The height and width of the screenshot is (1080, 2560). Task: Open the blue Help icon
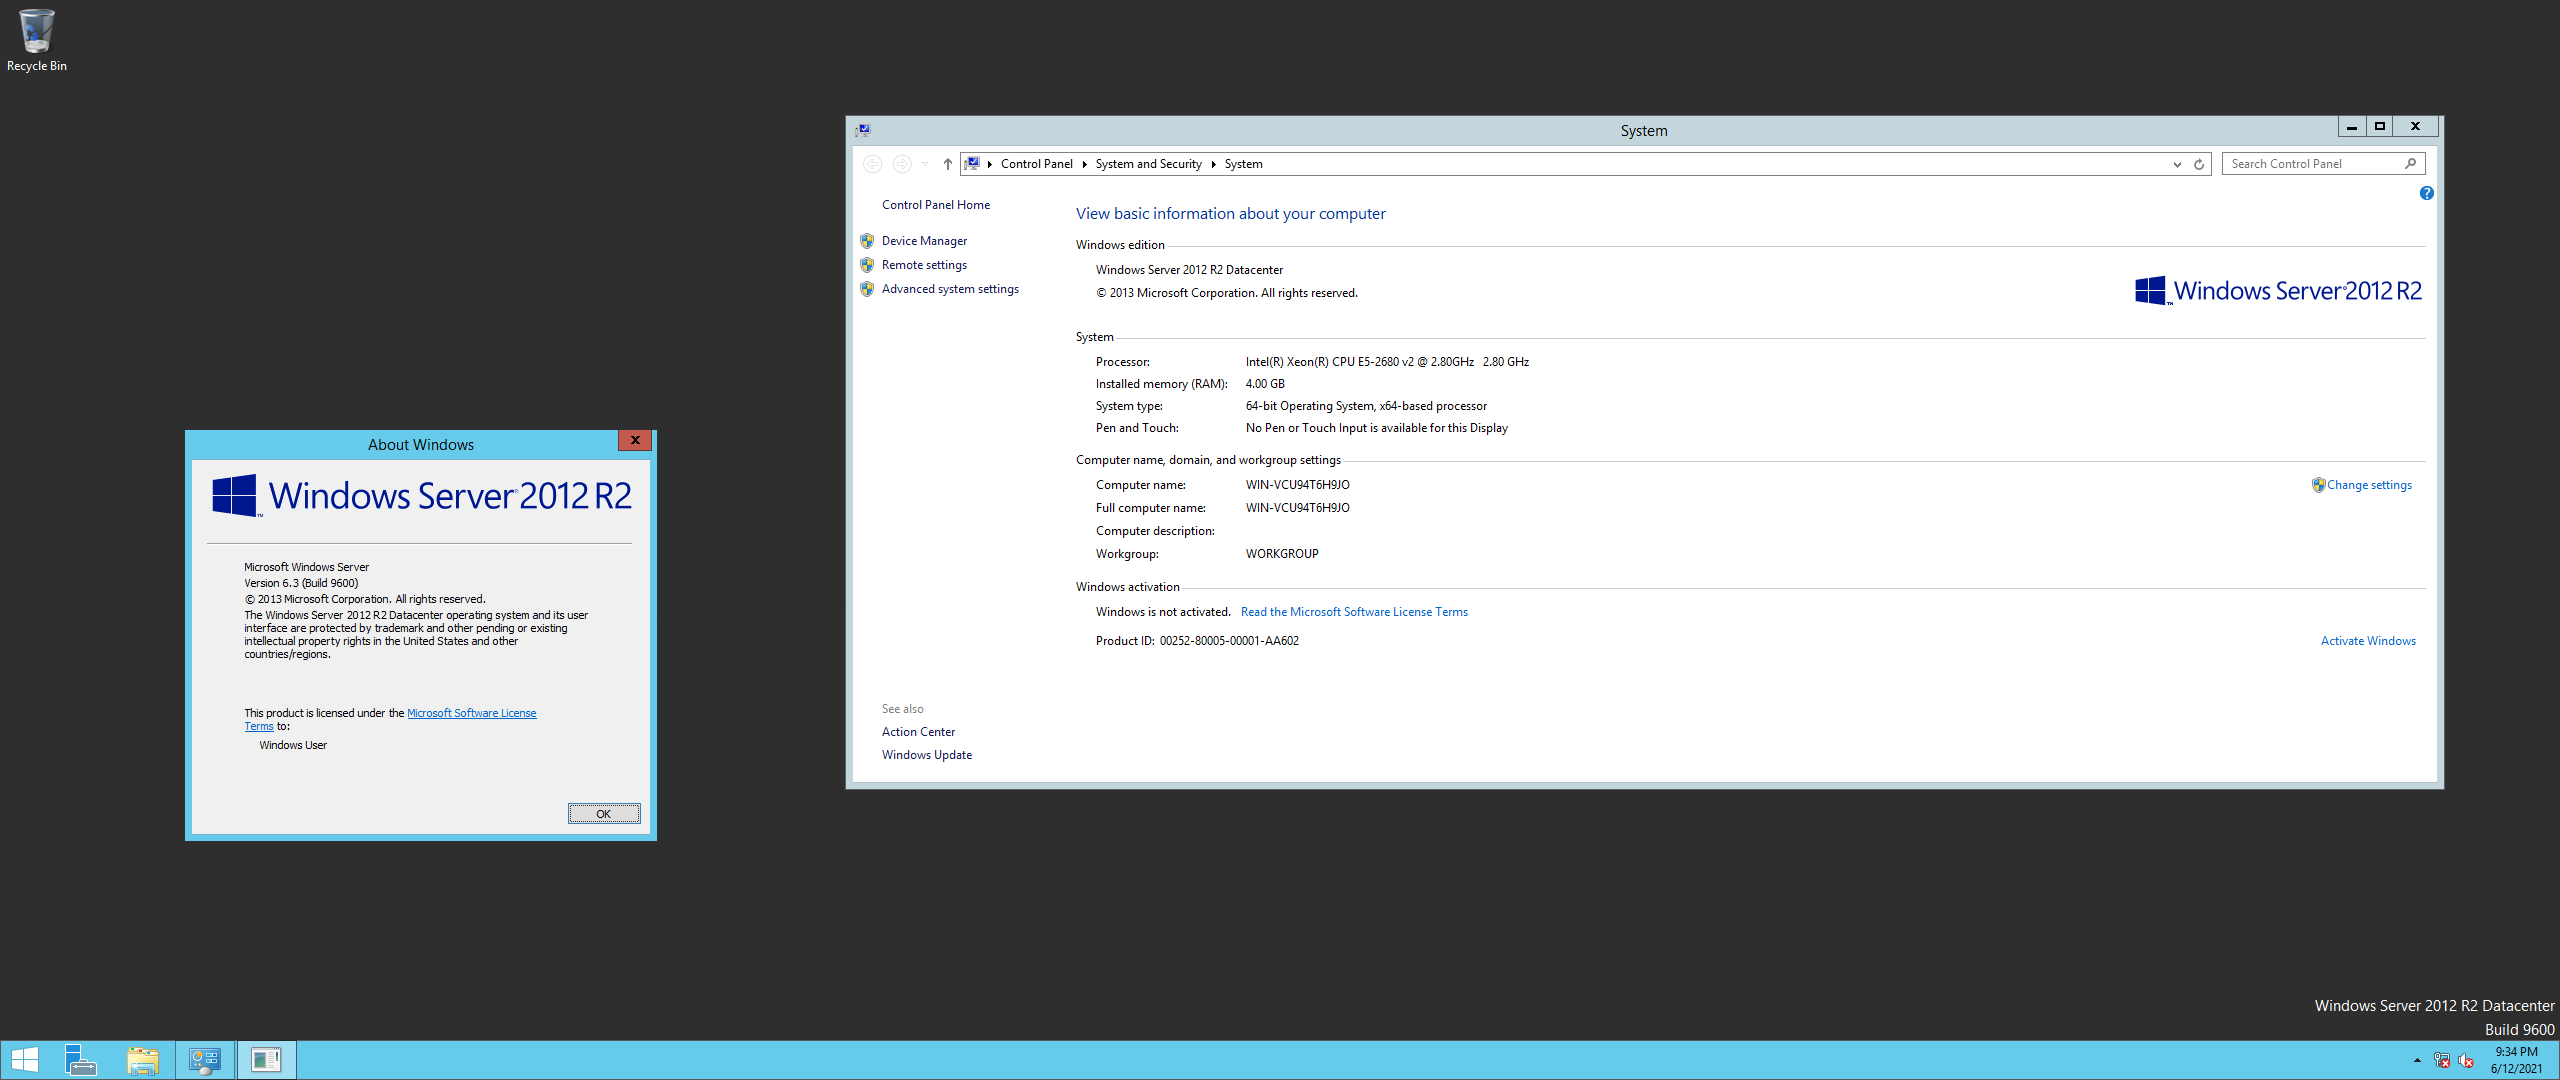2426,193
